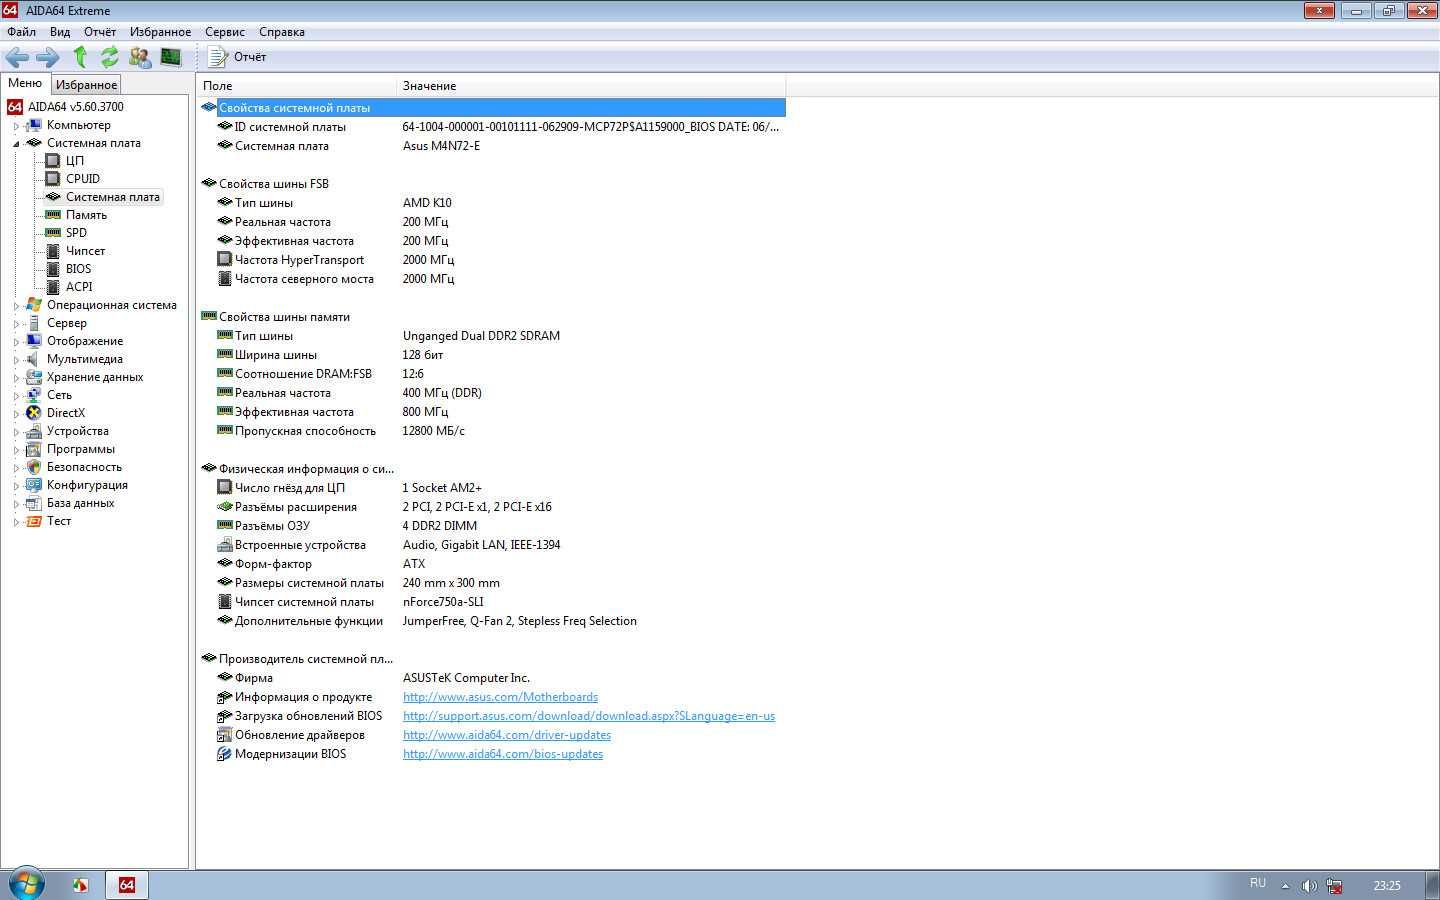The height and width of the screenshot is (900, 1440).
Task: Click the green monitor graph toolbar icon
Action: pyautogui.click(x=171, y=57)
